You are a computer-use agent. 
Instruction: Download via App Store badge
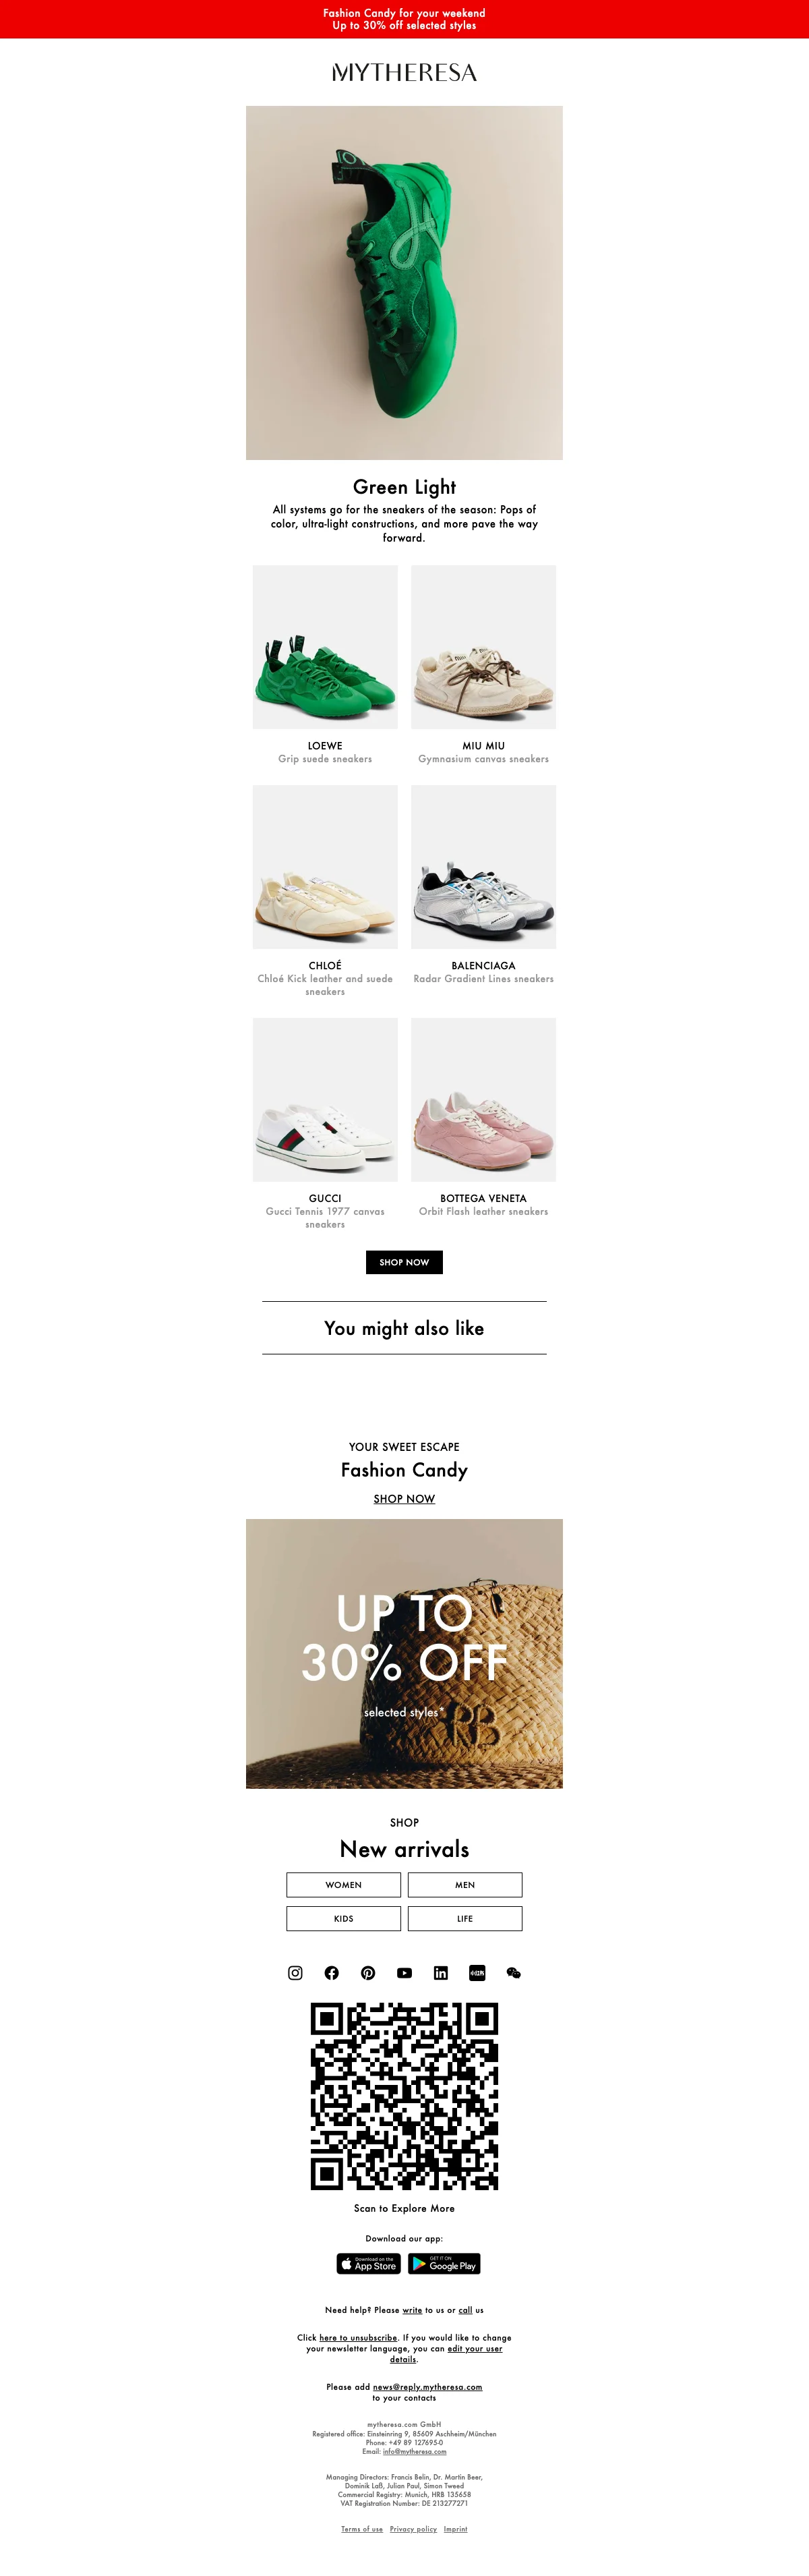[x=369, y=2263]
